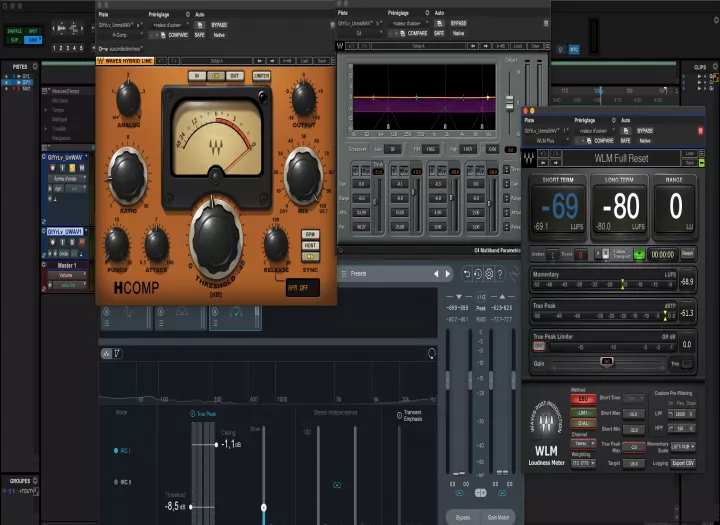Viewport: 720px width, 525px height.
Task: Open the Ozone history clock icon
Action: tap(478, 274)
